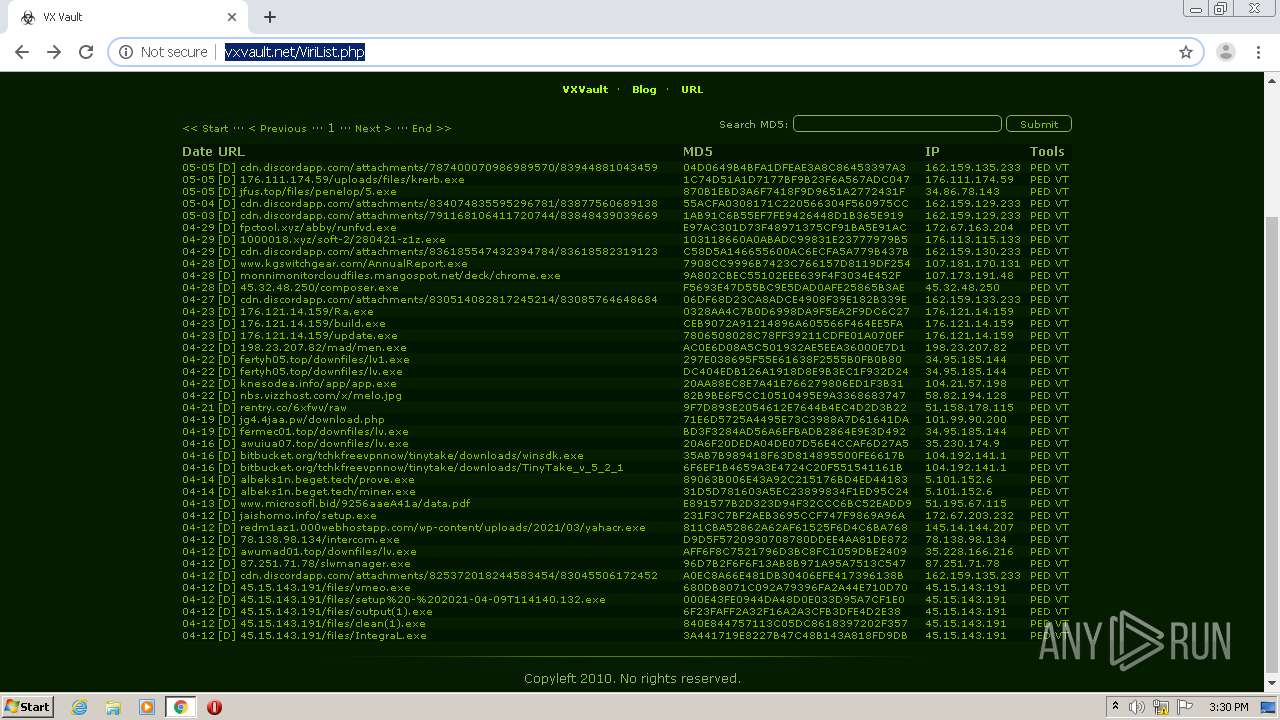Open 45.32.48.250/composer.exe link
Viewport: 1280px width, 720px height.
tap(319, 288)
